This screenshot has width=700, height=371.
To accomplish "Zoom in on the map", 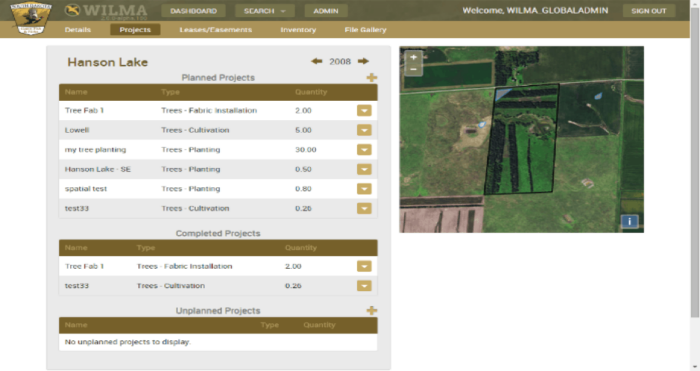I will [413, 57].
